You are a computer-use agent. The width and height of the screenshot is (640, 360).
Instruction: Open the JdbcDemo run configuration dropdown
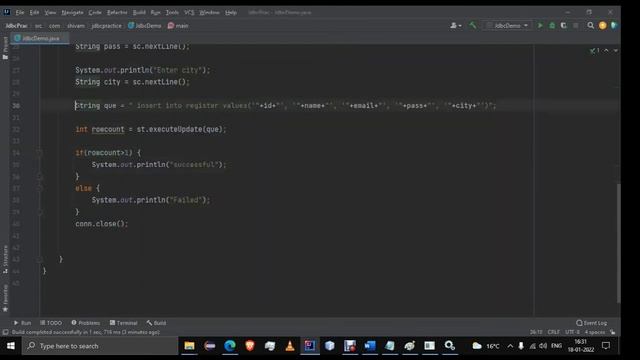click(x=507, y=25)
